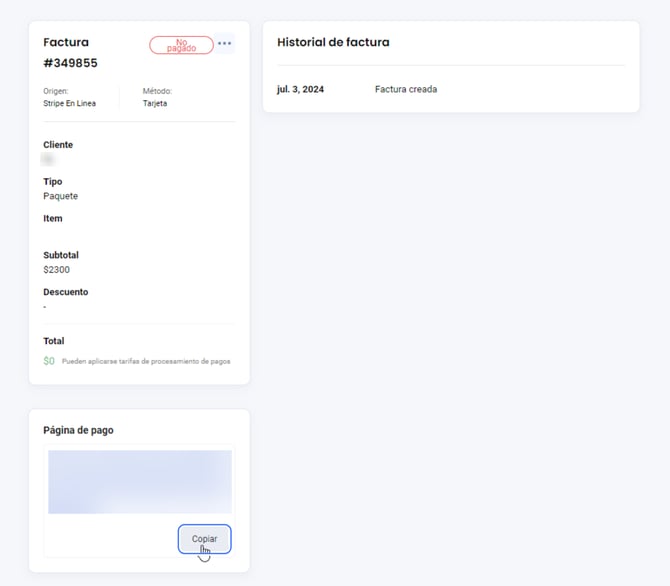Click the 'Paquete' type value
Screen dimensions: 670x586
pos(60,196)
